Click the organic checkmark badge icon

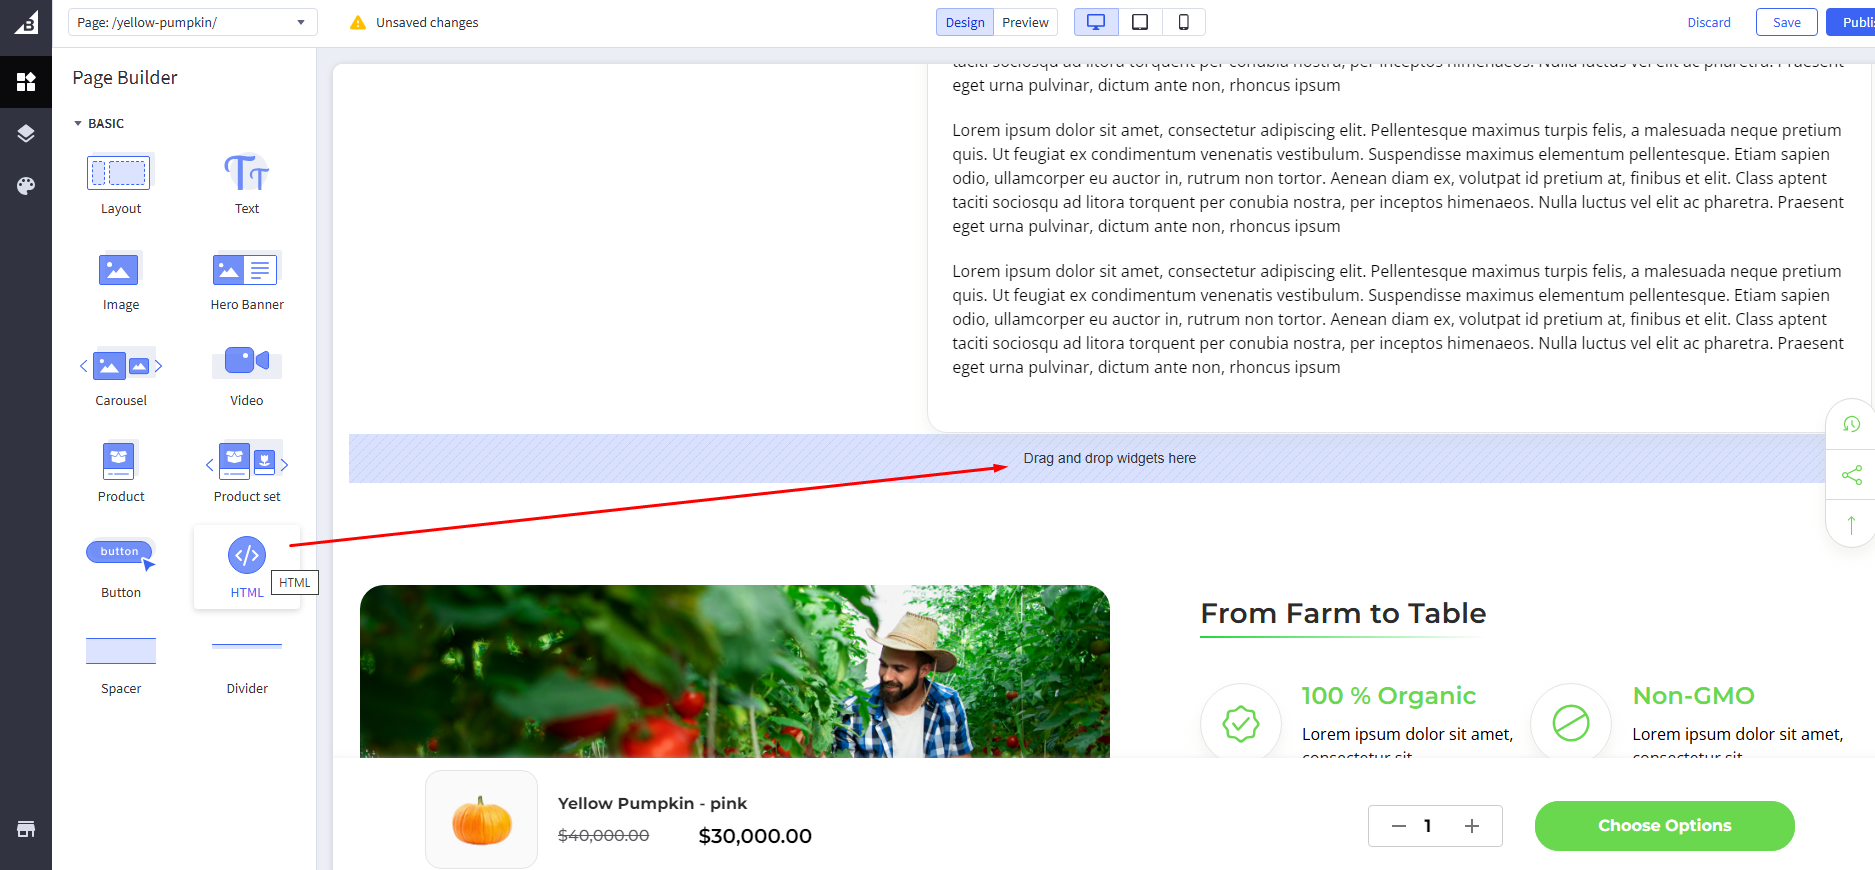tap(1241, 723)
